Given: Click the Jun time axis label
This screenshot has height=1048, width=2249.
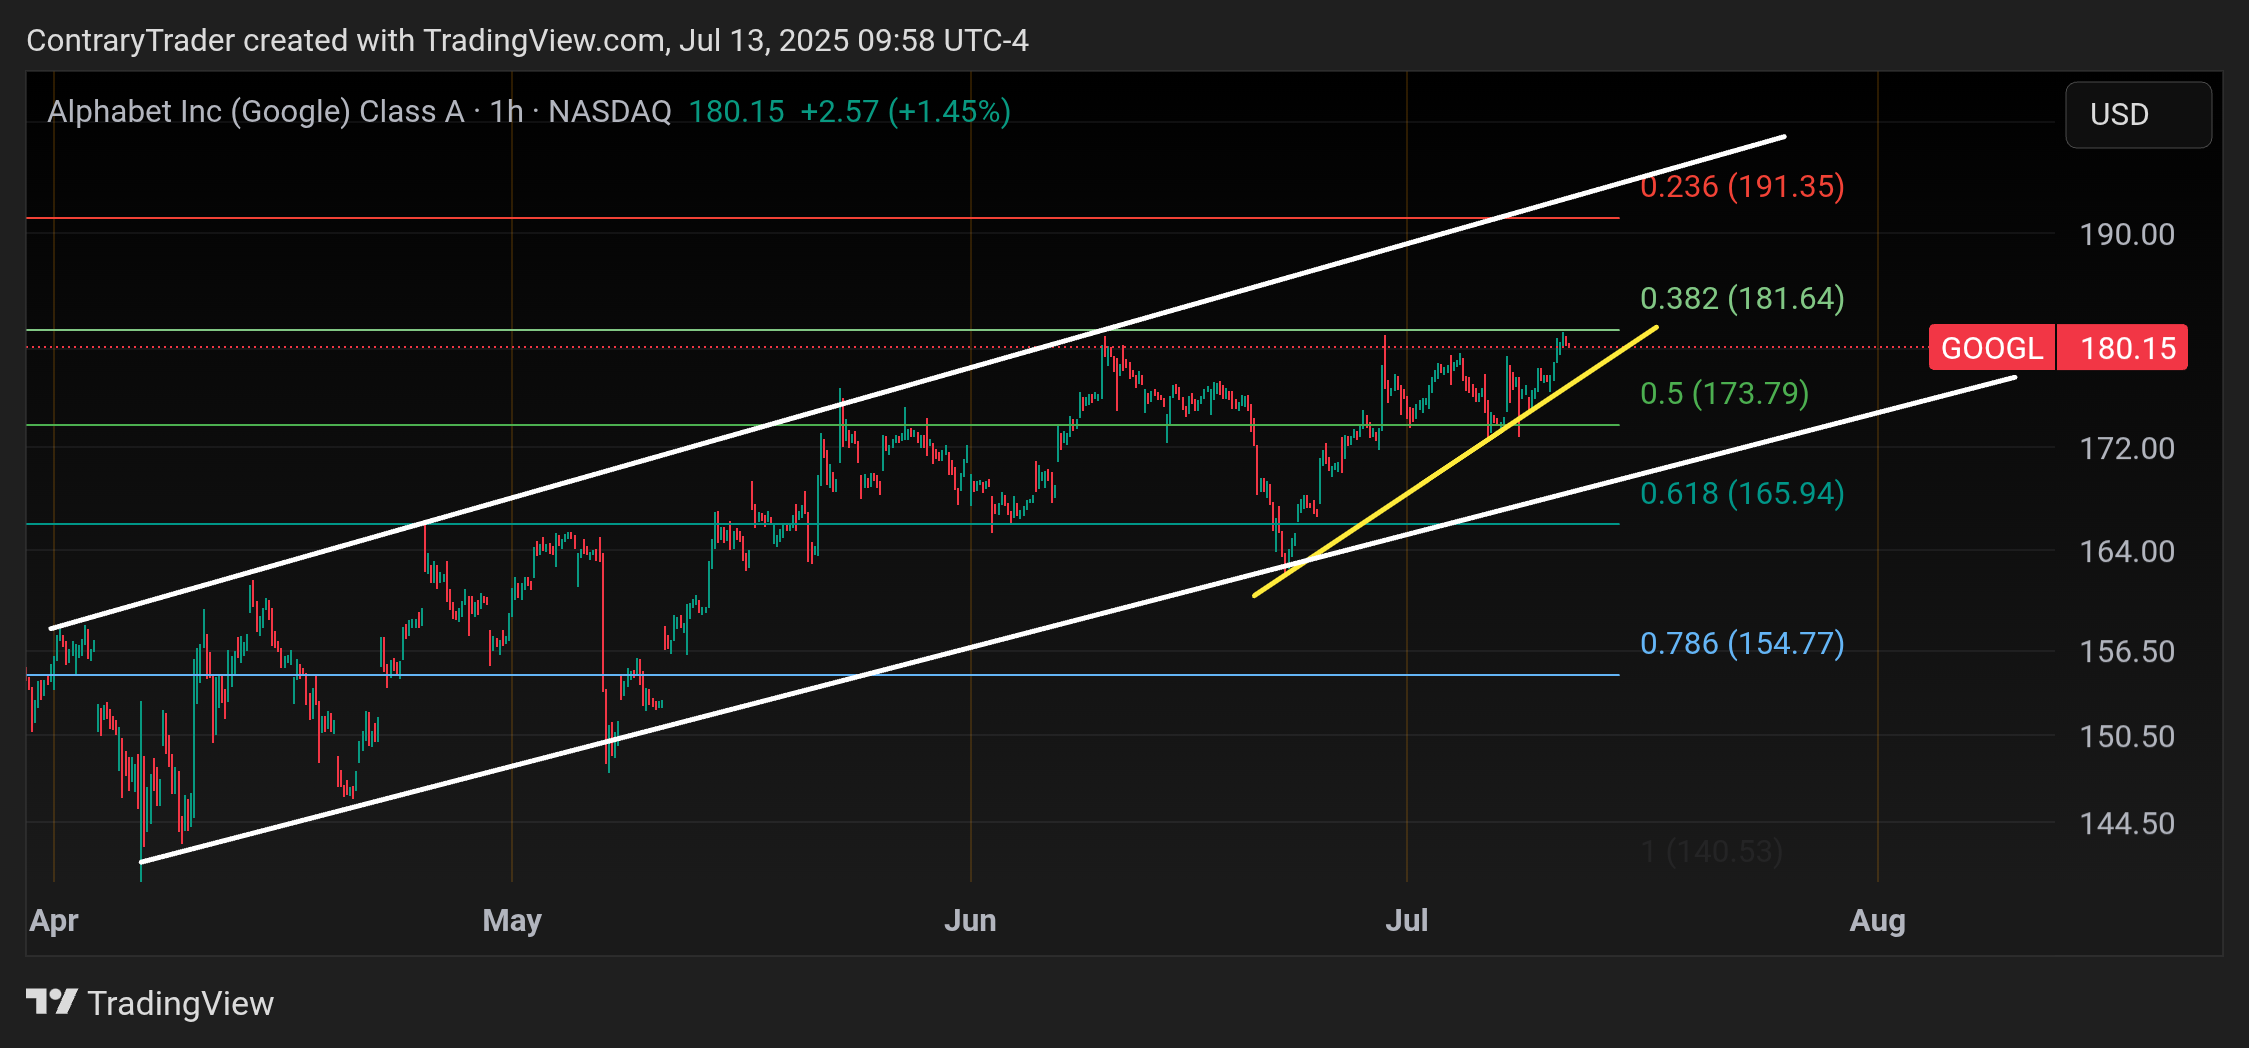Looking at the screenshot, I should (970, 921).
